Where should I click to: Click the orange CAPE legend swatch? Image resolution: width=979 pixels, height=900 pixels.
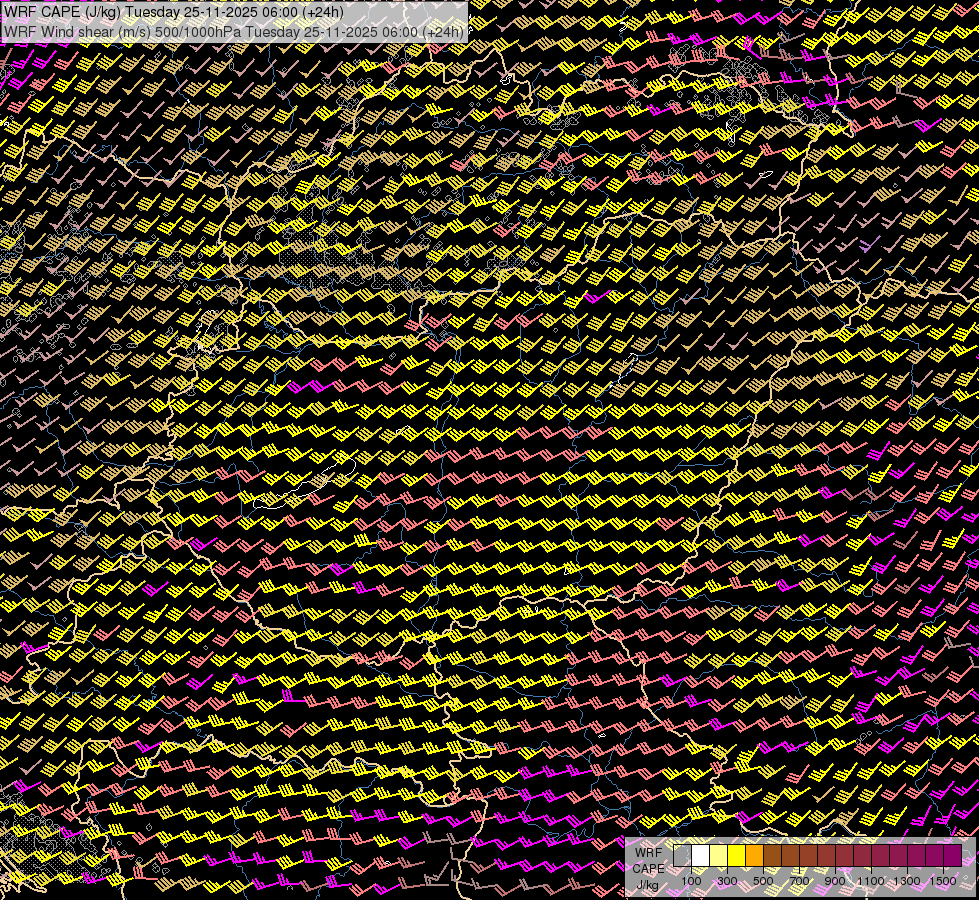click(754, 855)
